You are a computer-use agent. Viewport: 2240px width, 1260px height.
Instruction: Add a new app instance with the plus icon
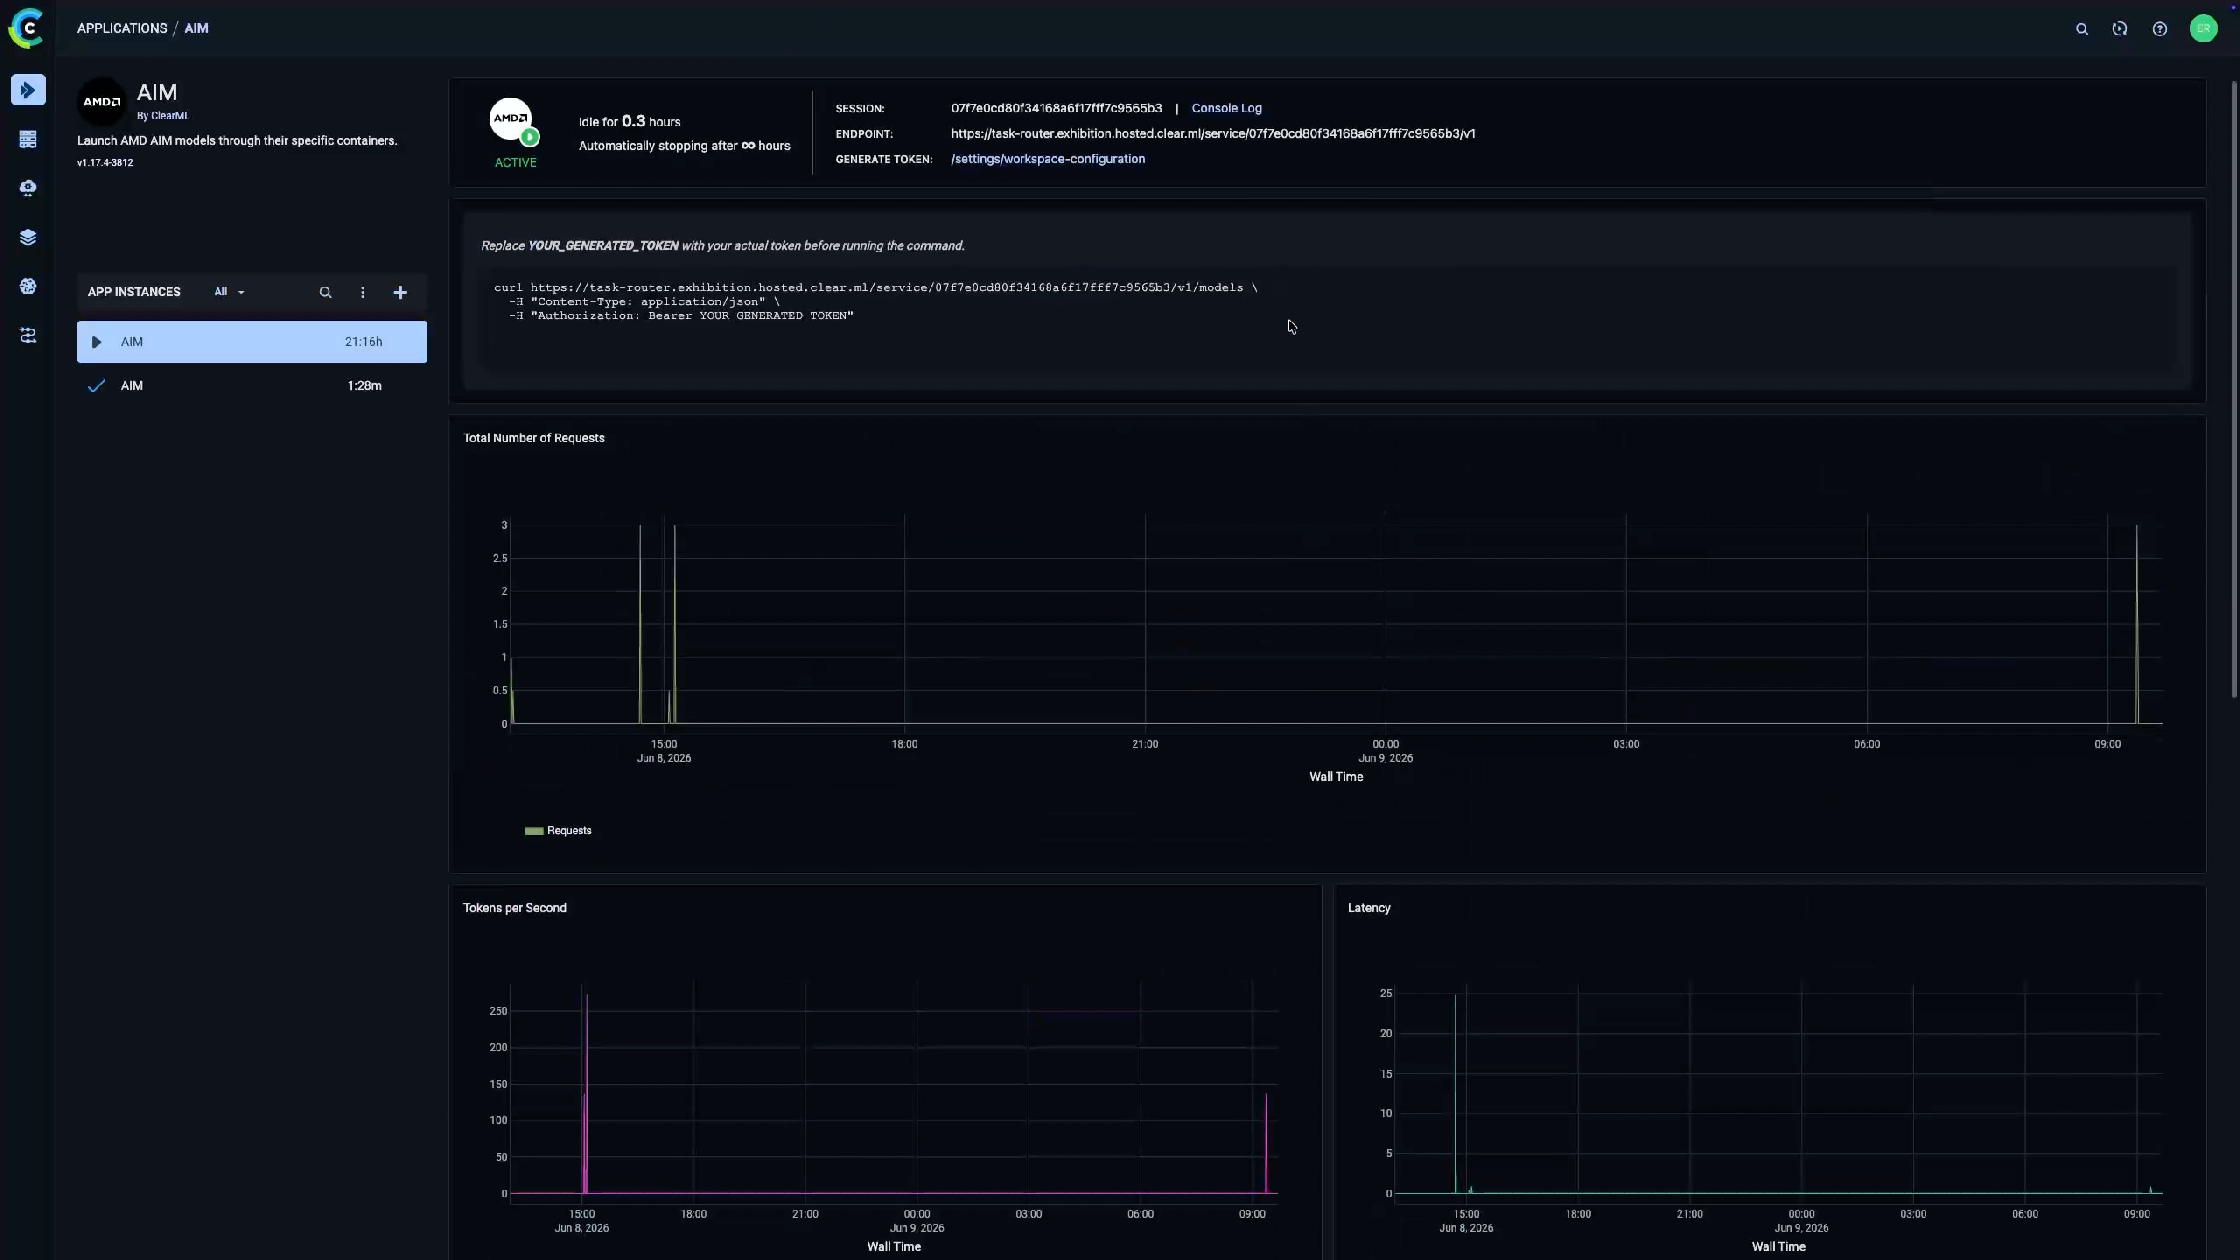[x=400, y=292]
